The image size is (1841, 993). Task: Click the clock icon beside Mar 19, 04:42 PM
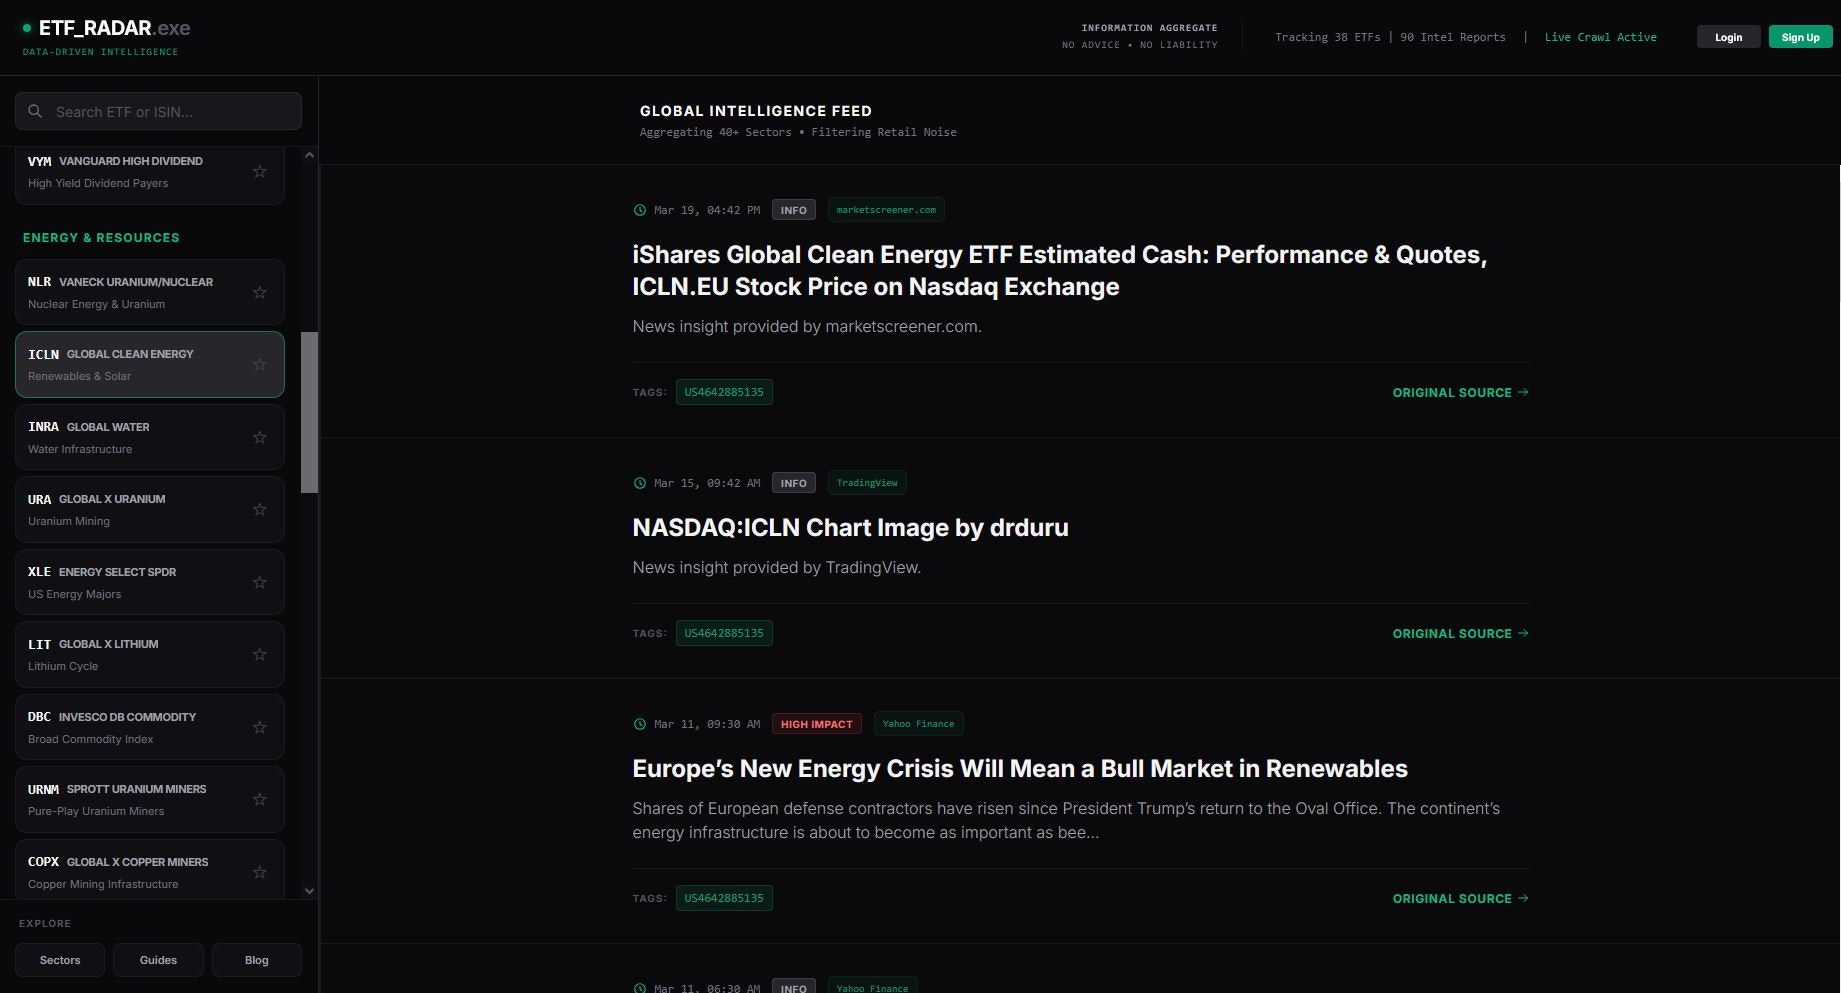coord(640,210)
